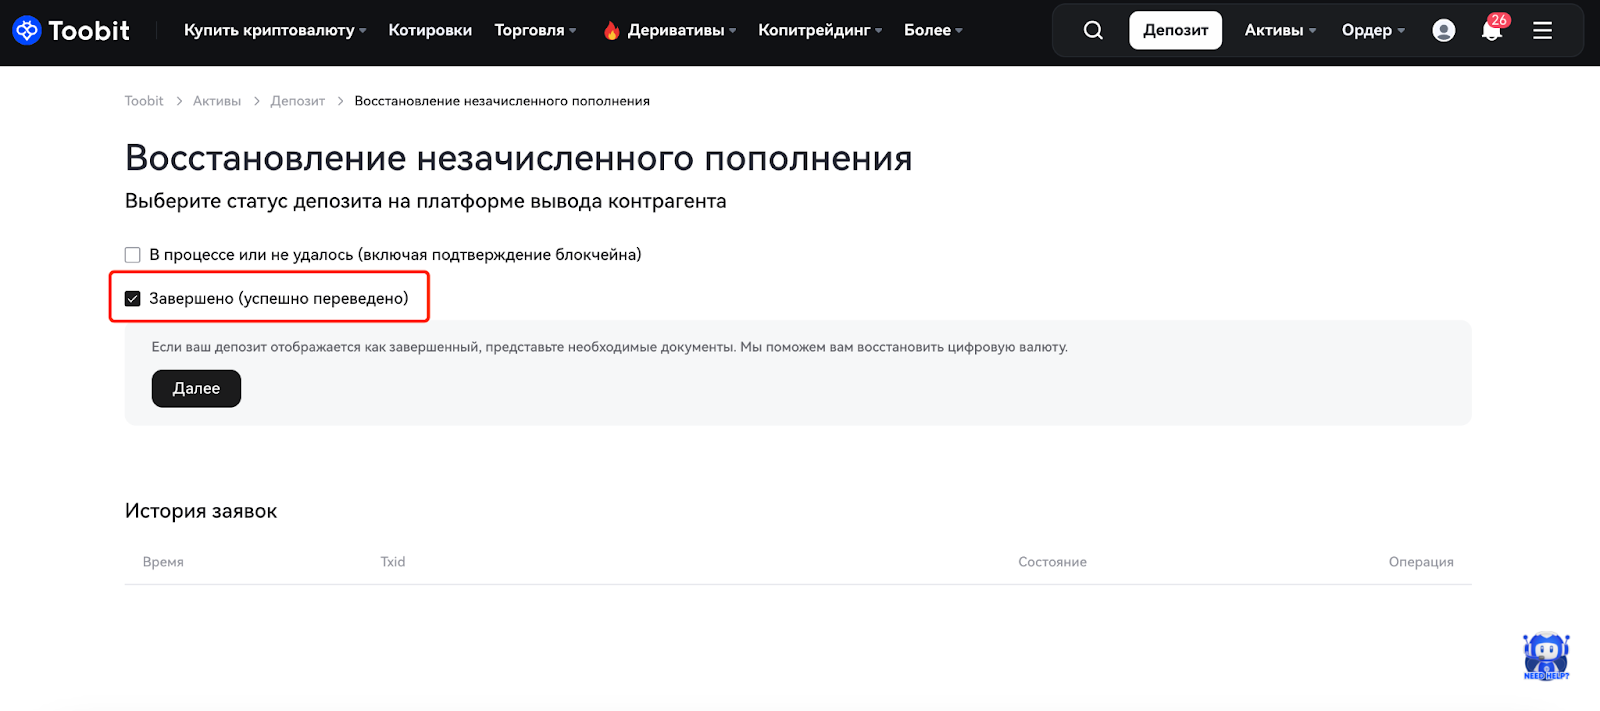Open notifications bell with 26 badge

click(1493, 29)
